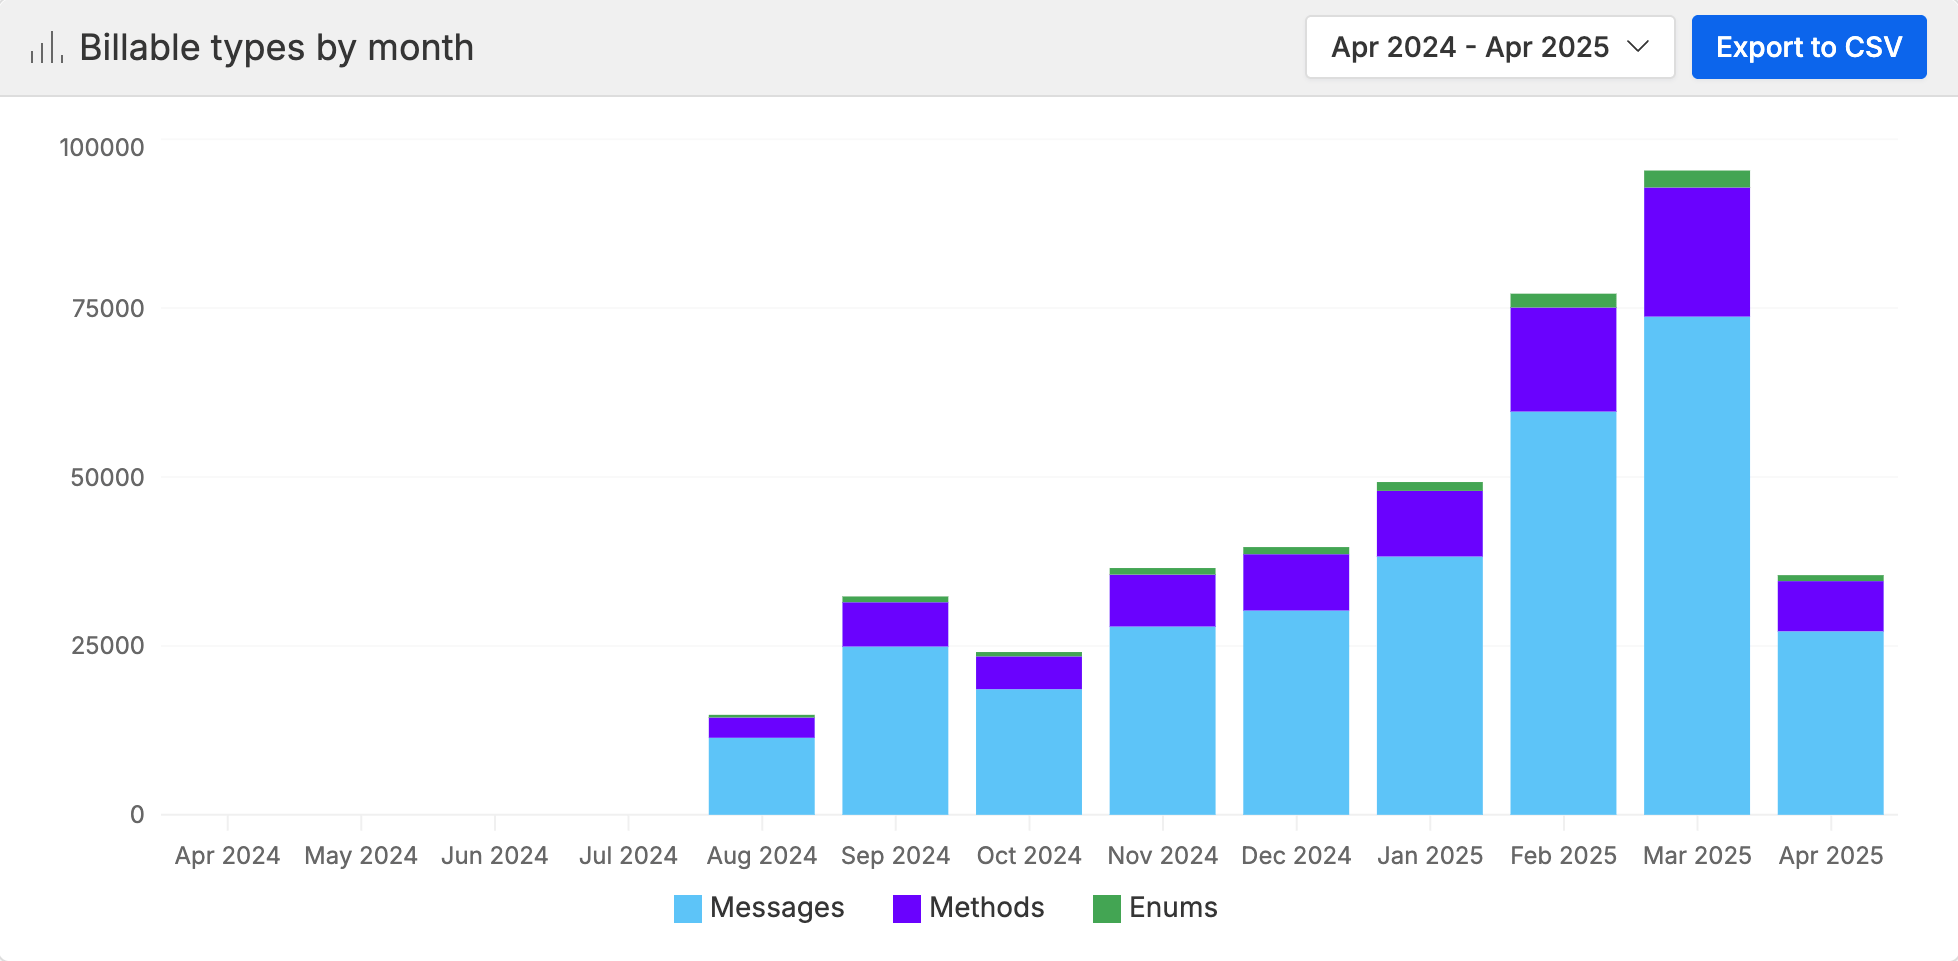
Task: Click the May 2024 axis label
Action: (361, 856)
